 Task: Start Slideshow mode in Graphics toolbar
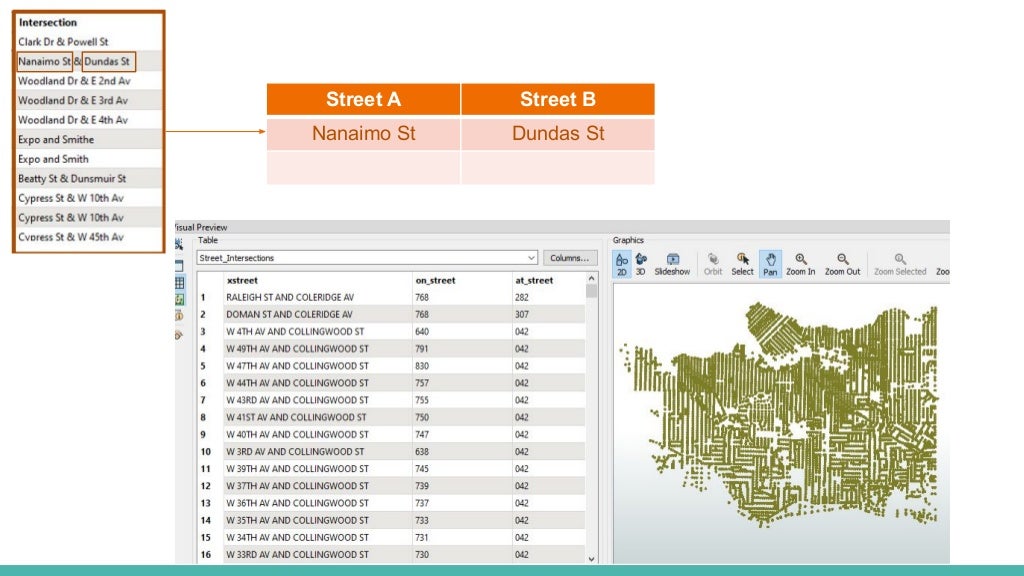point(672,263)
